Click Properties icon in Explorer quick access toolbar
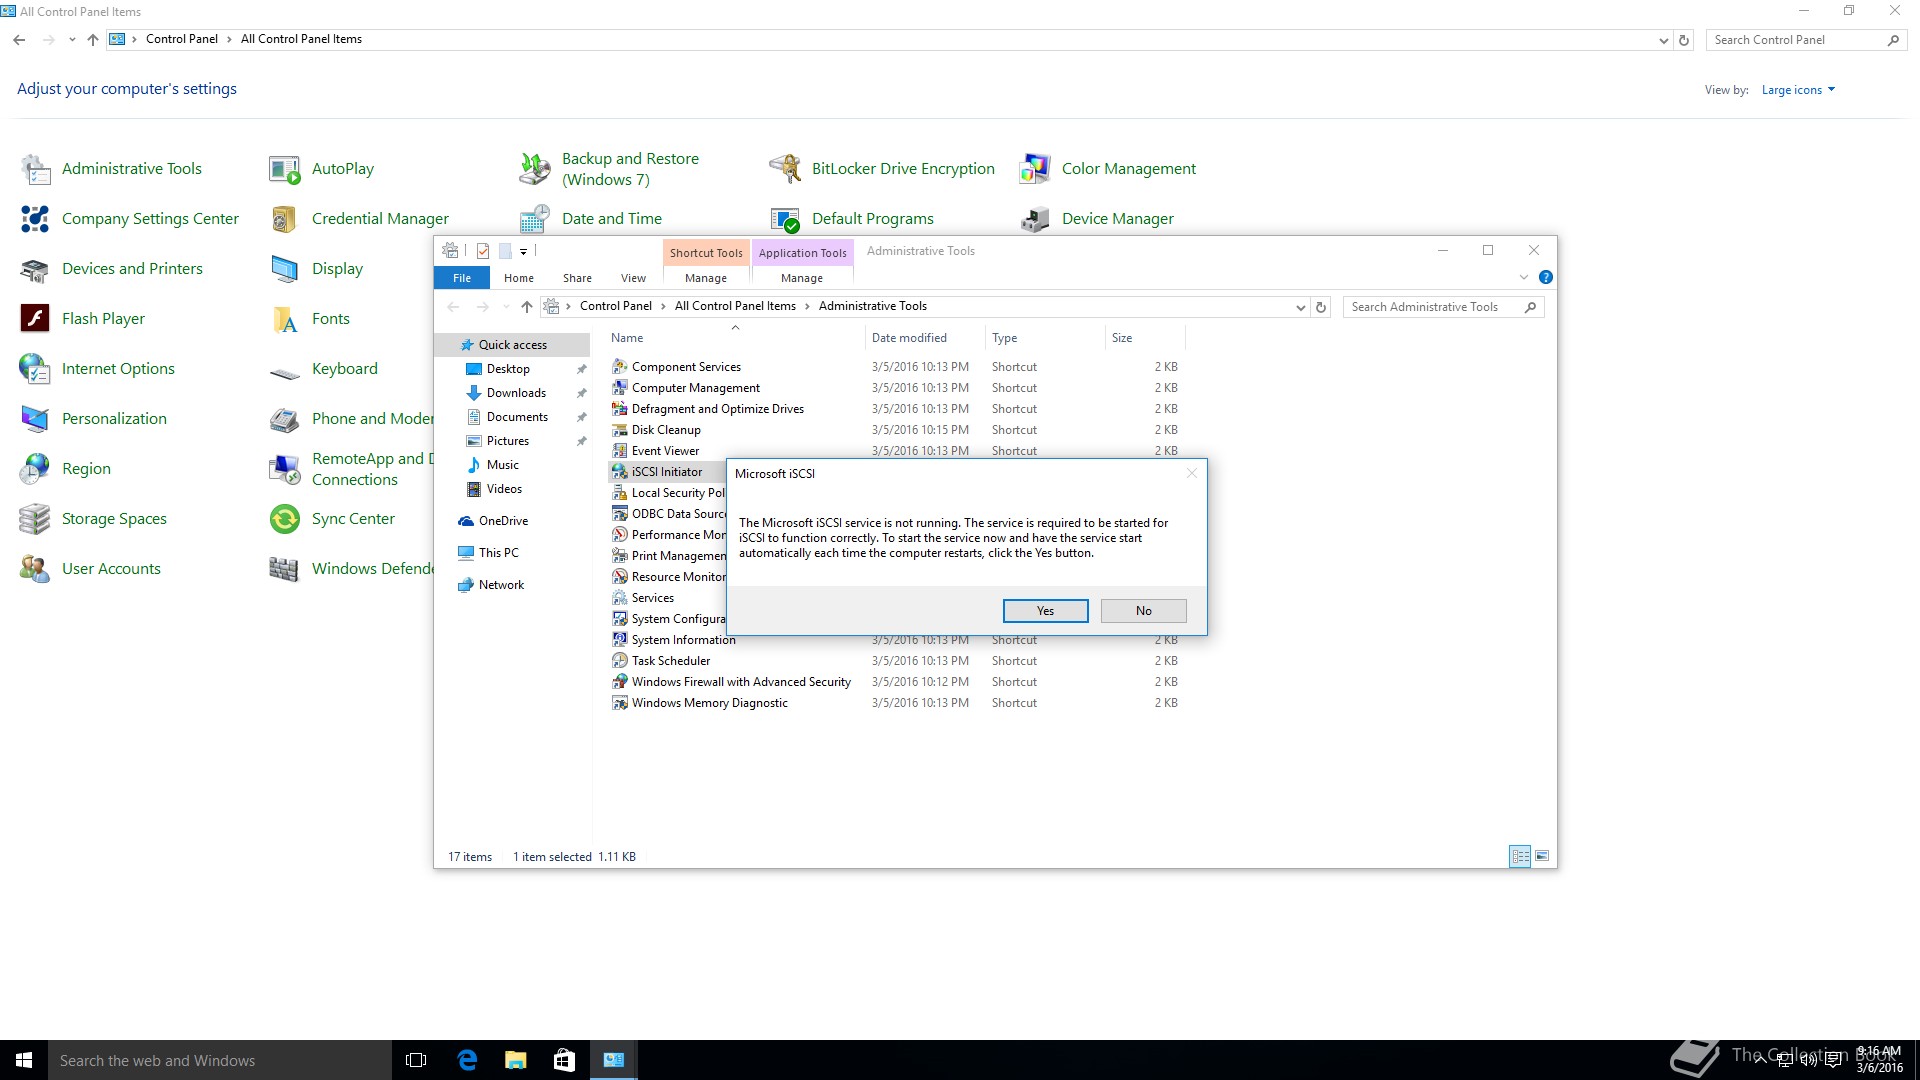The height and width of the screenshot is (1080, 1920). [x=483, y=251]
